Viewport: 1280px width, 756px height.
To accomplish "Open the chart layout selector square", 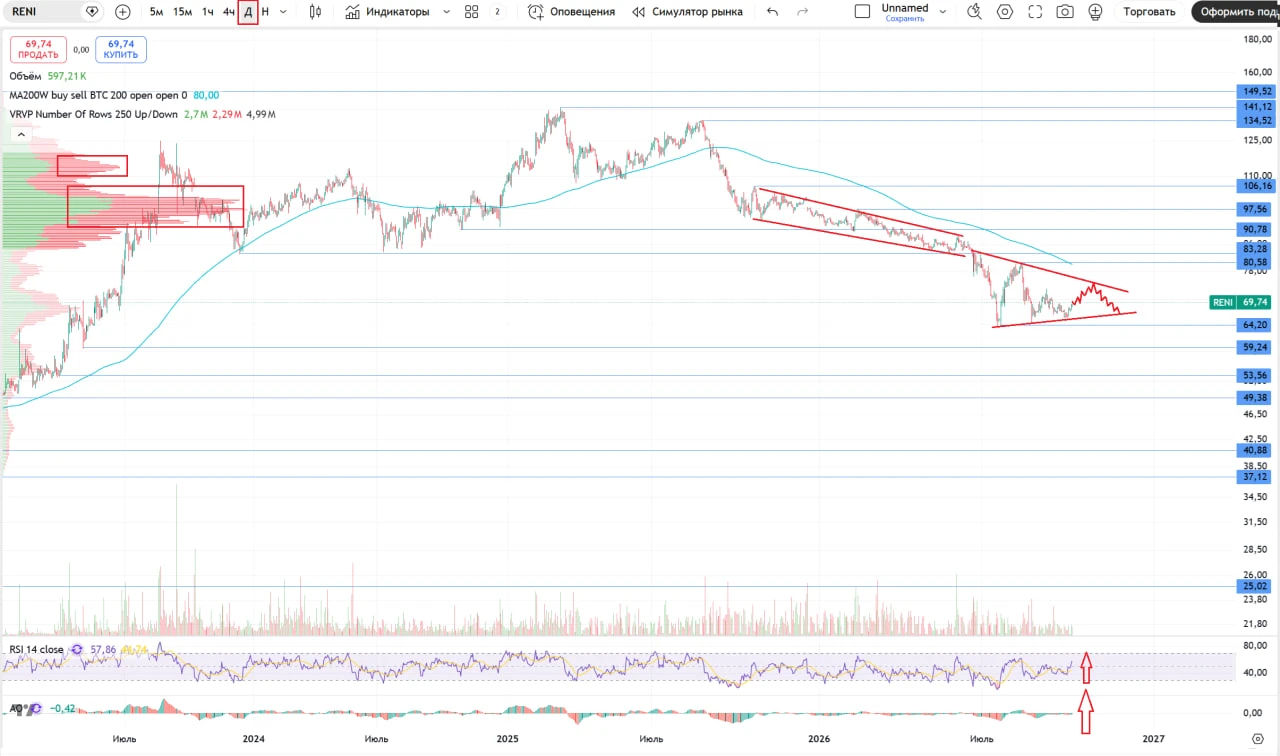I will pos(862,12).
